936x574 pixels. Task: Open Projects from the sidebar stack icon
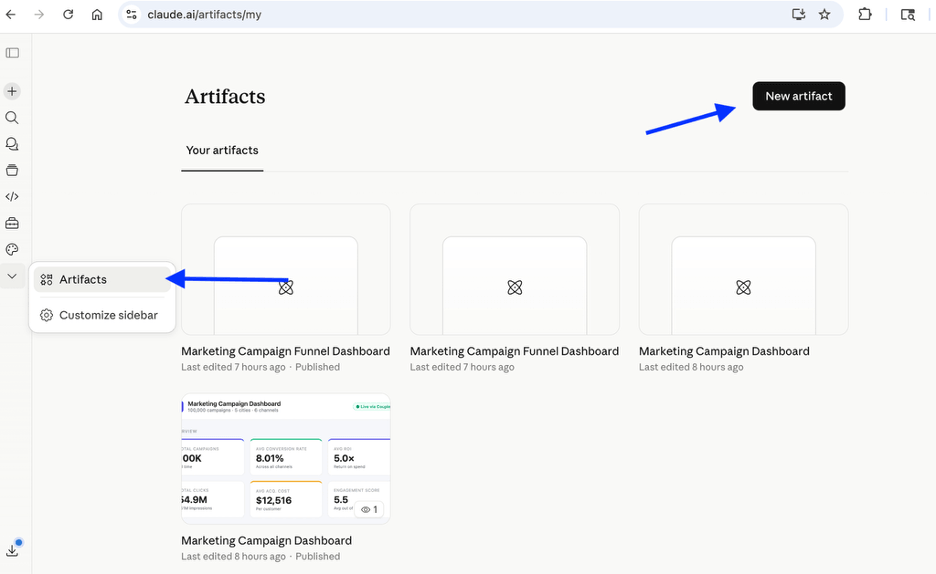coord(12,170)
